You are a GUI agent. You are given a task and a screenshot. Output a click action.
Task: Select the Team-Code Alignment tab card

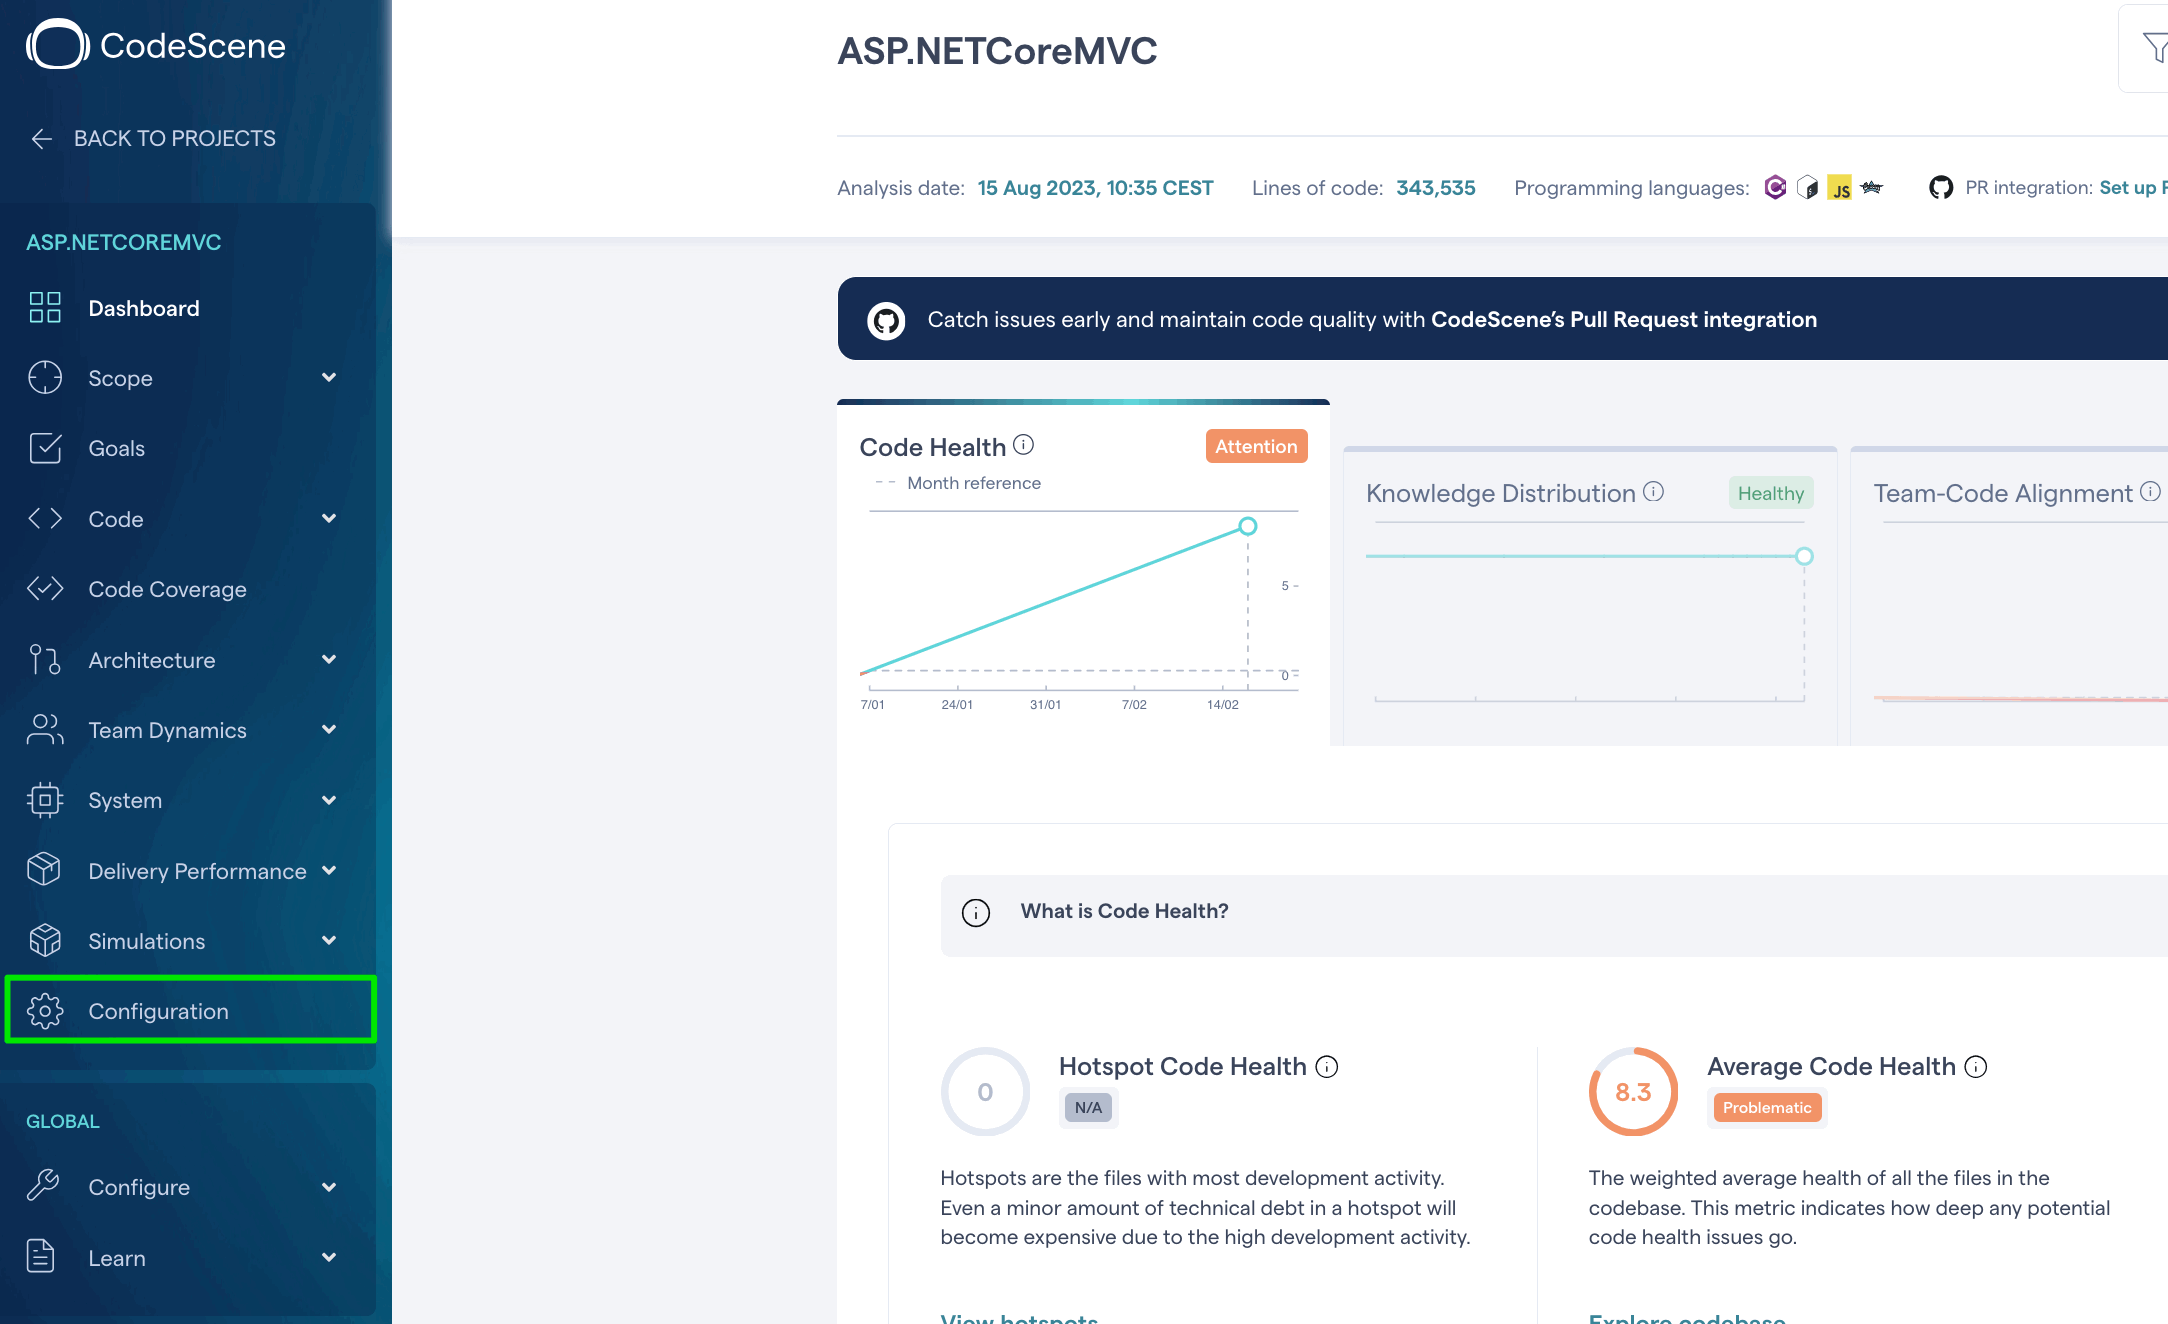pyautogui.click(x=2009, y=596)
